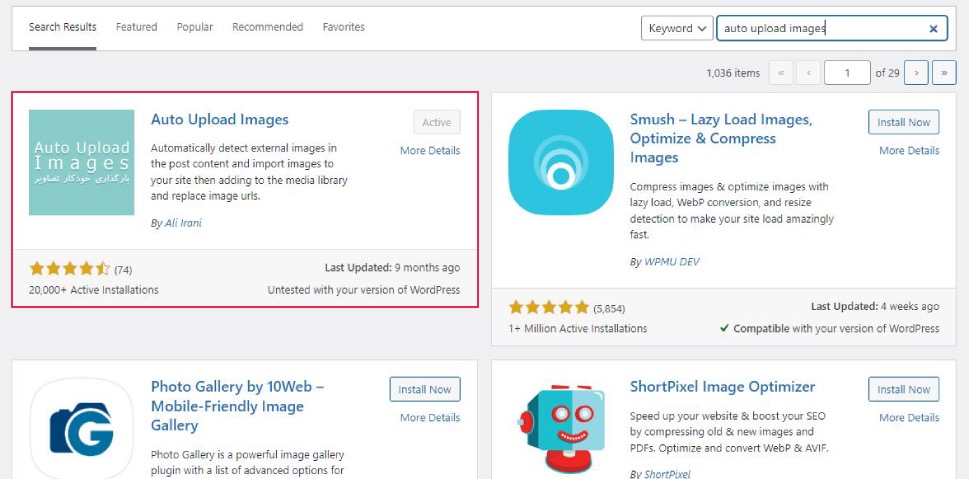Visit author Ali Irani's link
The image size is (969, 479).
[x=183, y=223]
